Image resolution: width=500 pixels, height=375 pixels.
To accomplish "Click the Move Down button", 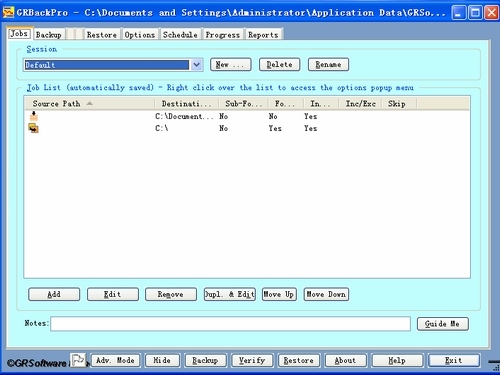I will pyautogui.click(x=326, y=294).
